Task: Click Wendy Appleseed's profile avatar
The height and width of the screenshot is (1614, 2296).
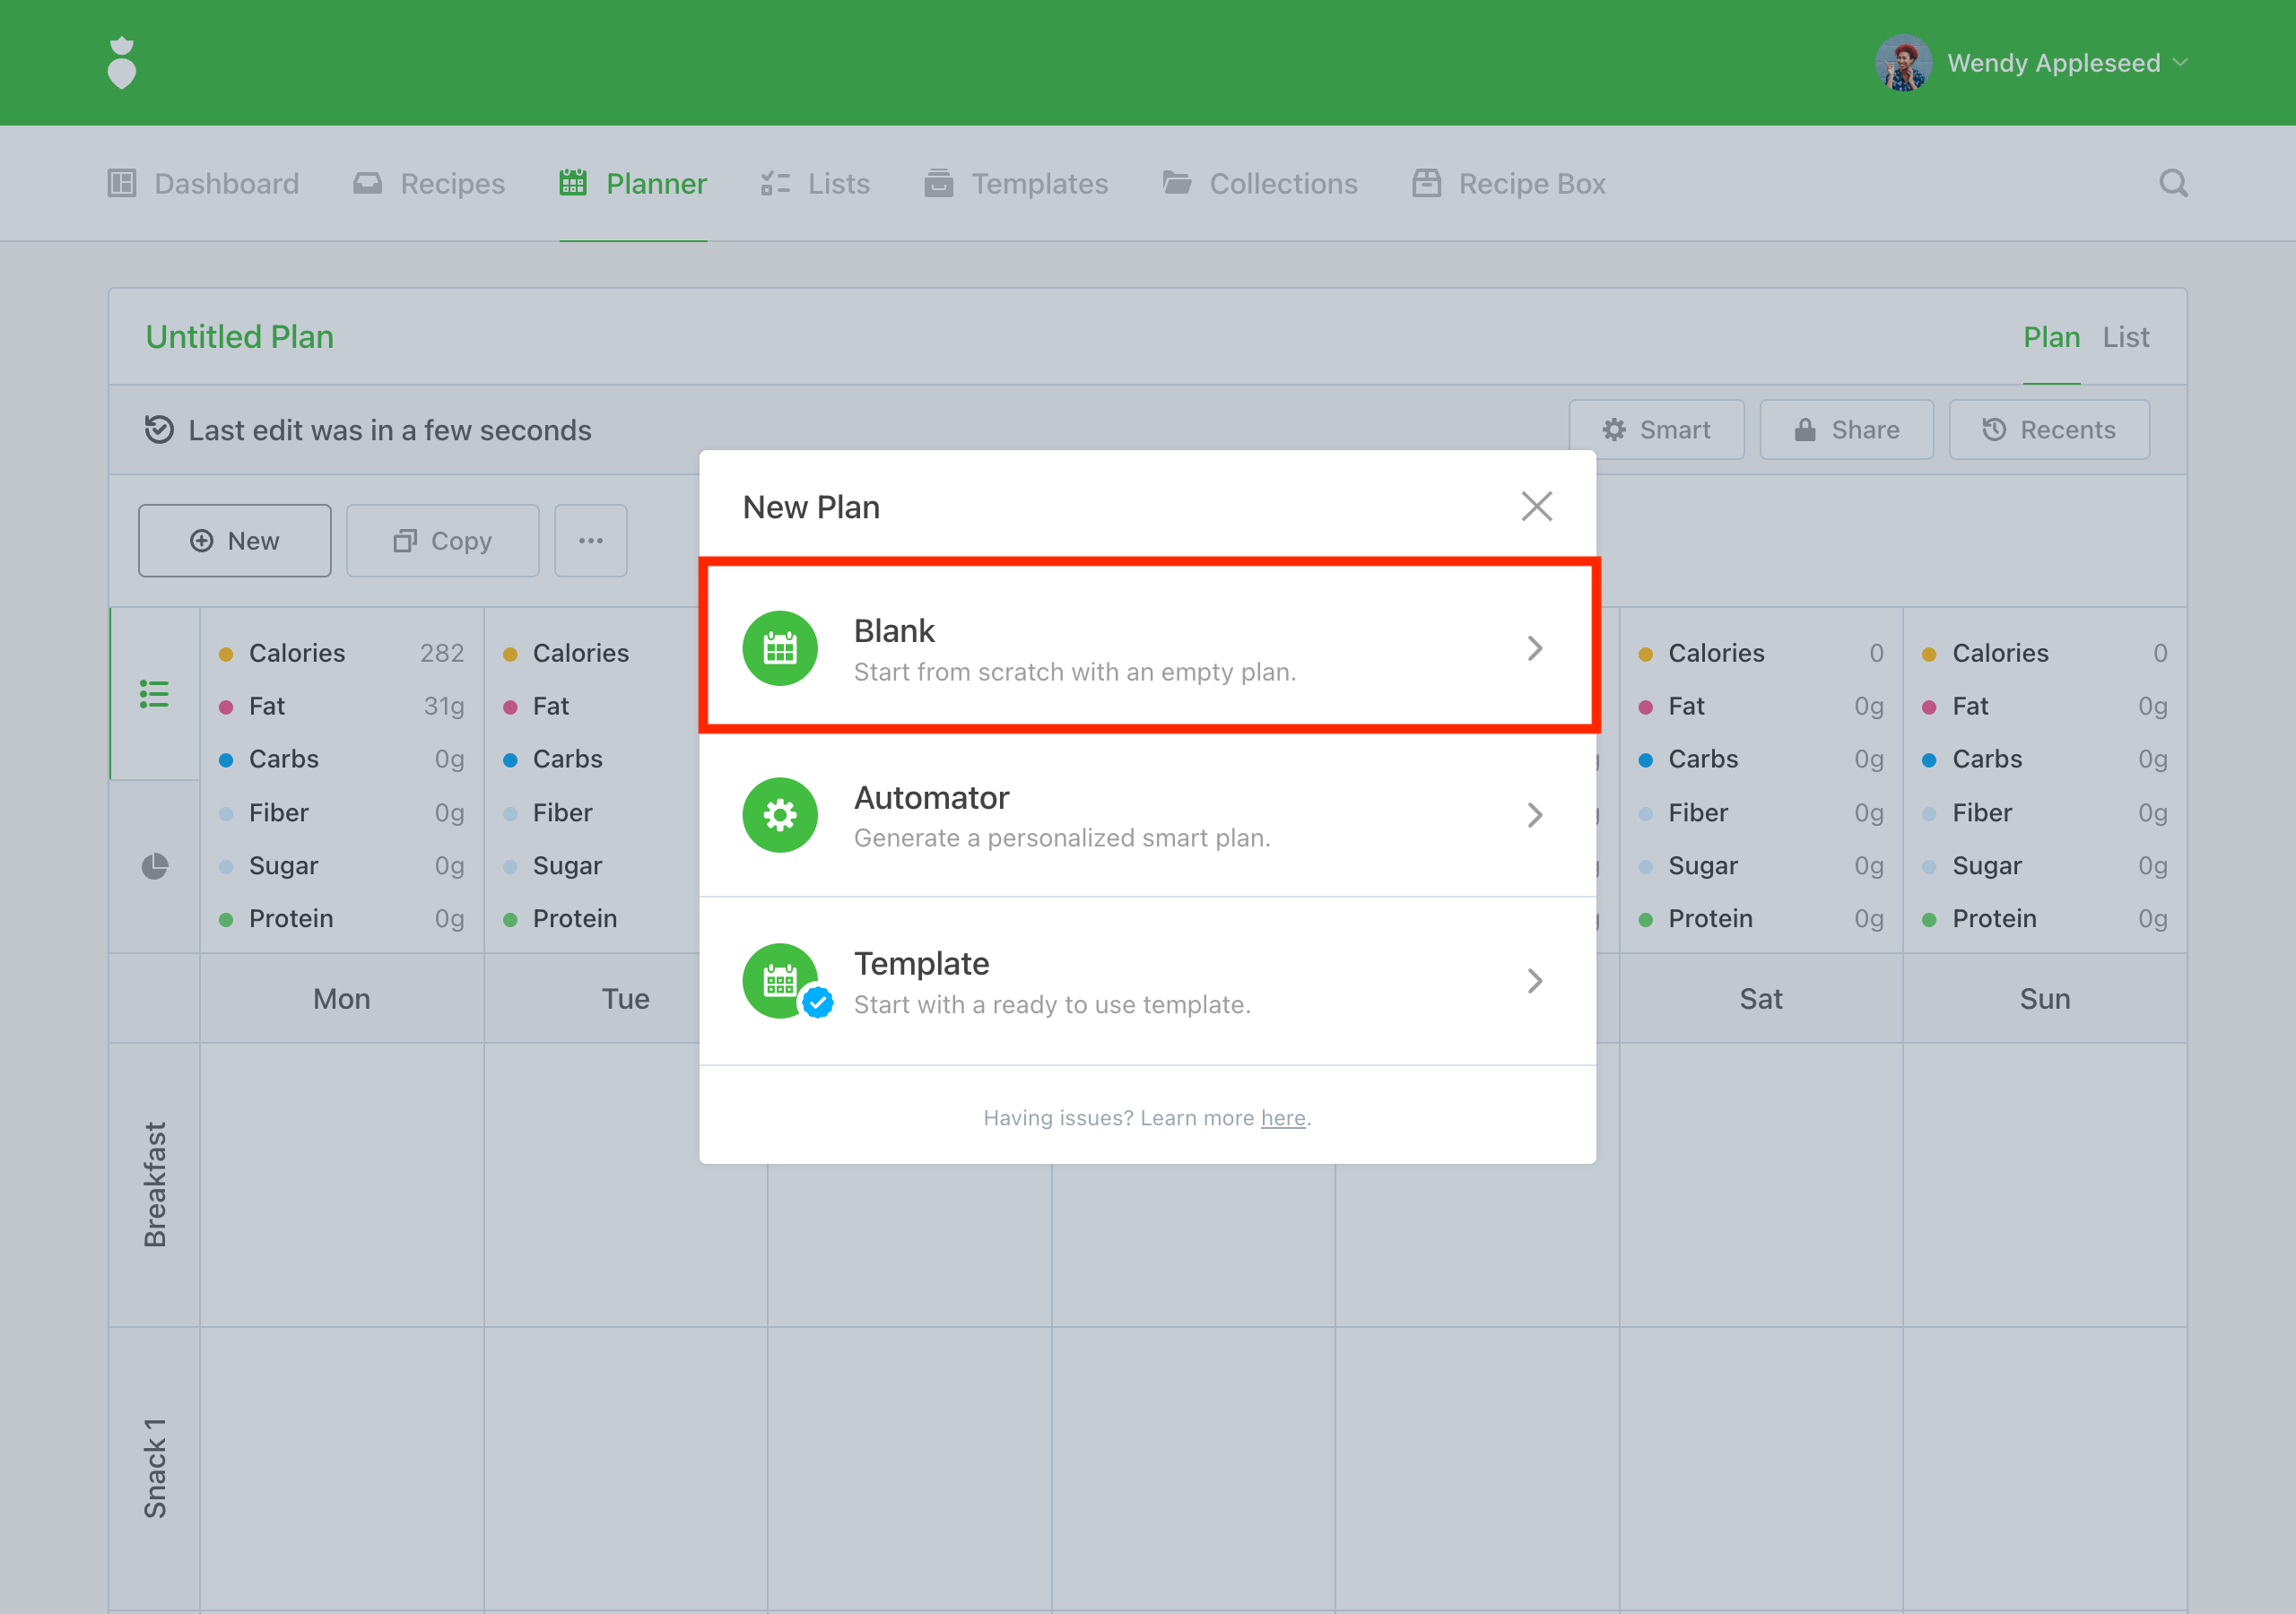Action: tap(1902, 63)
